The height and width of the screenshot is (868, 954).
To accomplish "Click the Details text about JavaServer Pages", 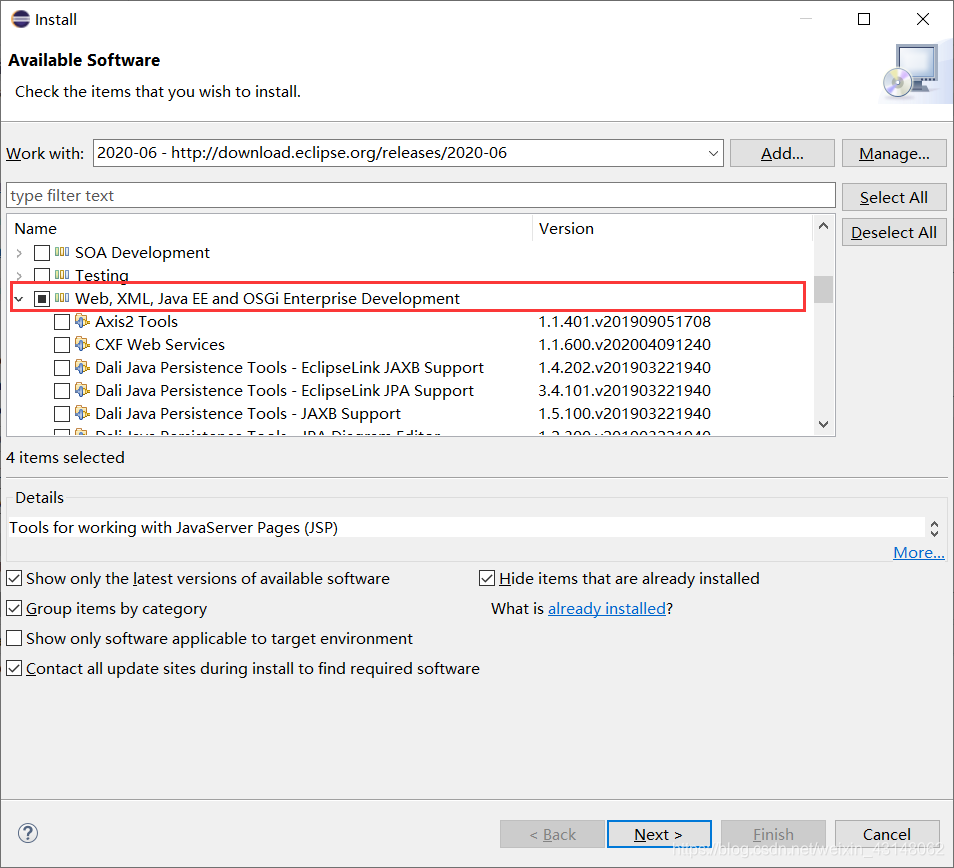I will point(173,527).
